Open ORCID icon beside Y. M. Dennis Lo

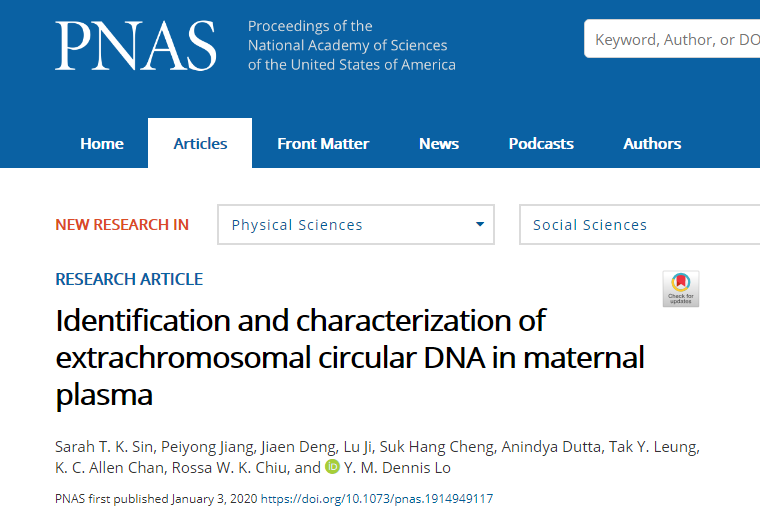point(333,467)
